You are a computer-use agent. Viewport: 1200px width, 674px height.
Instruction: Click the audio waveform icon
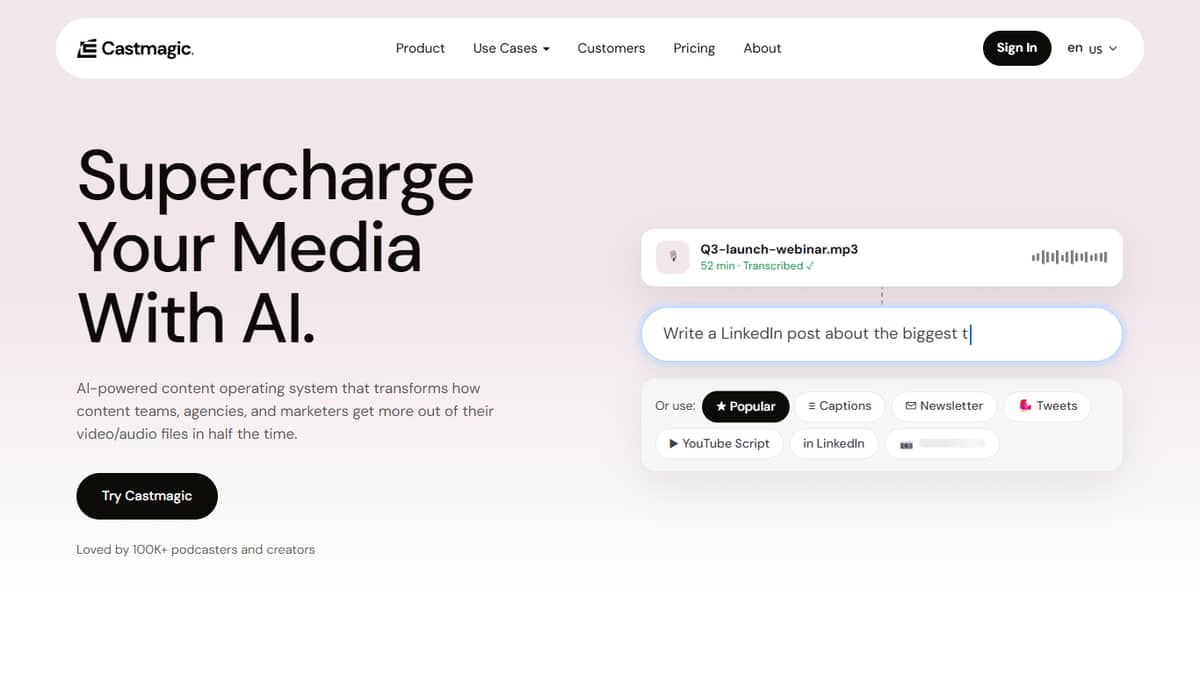click(x=1069, y=257)
